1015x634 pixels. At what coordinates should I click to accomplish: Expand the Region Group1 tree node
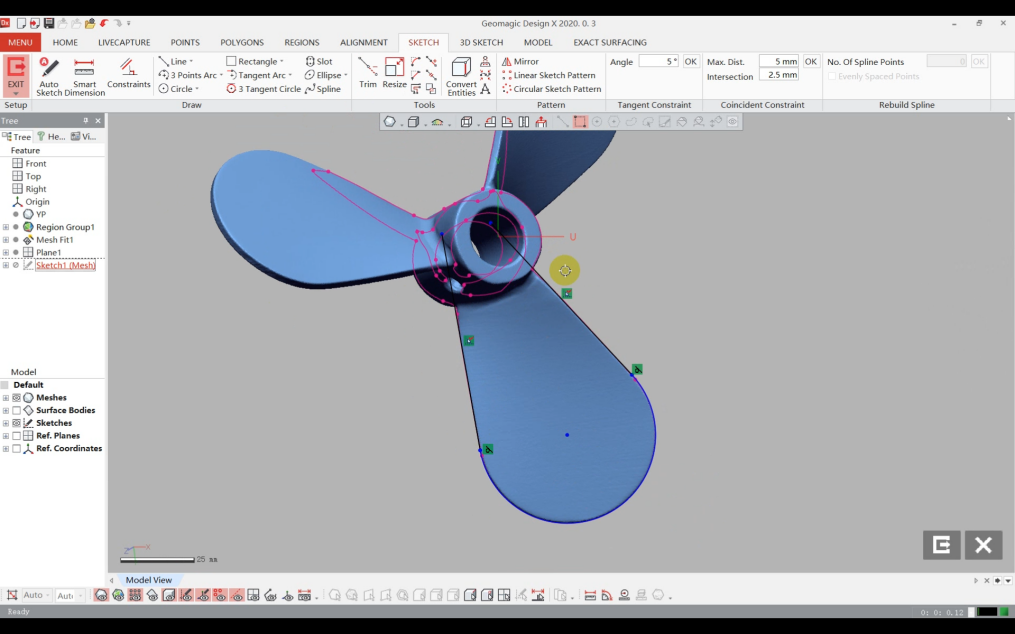(7, 227)
